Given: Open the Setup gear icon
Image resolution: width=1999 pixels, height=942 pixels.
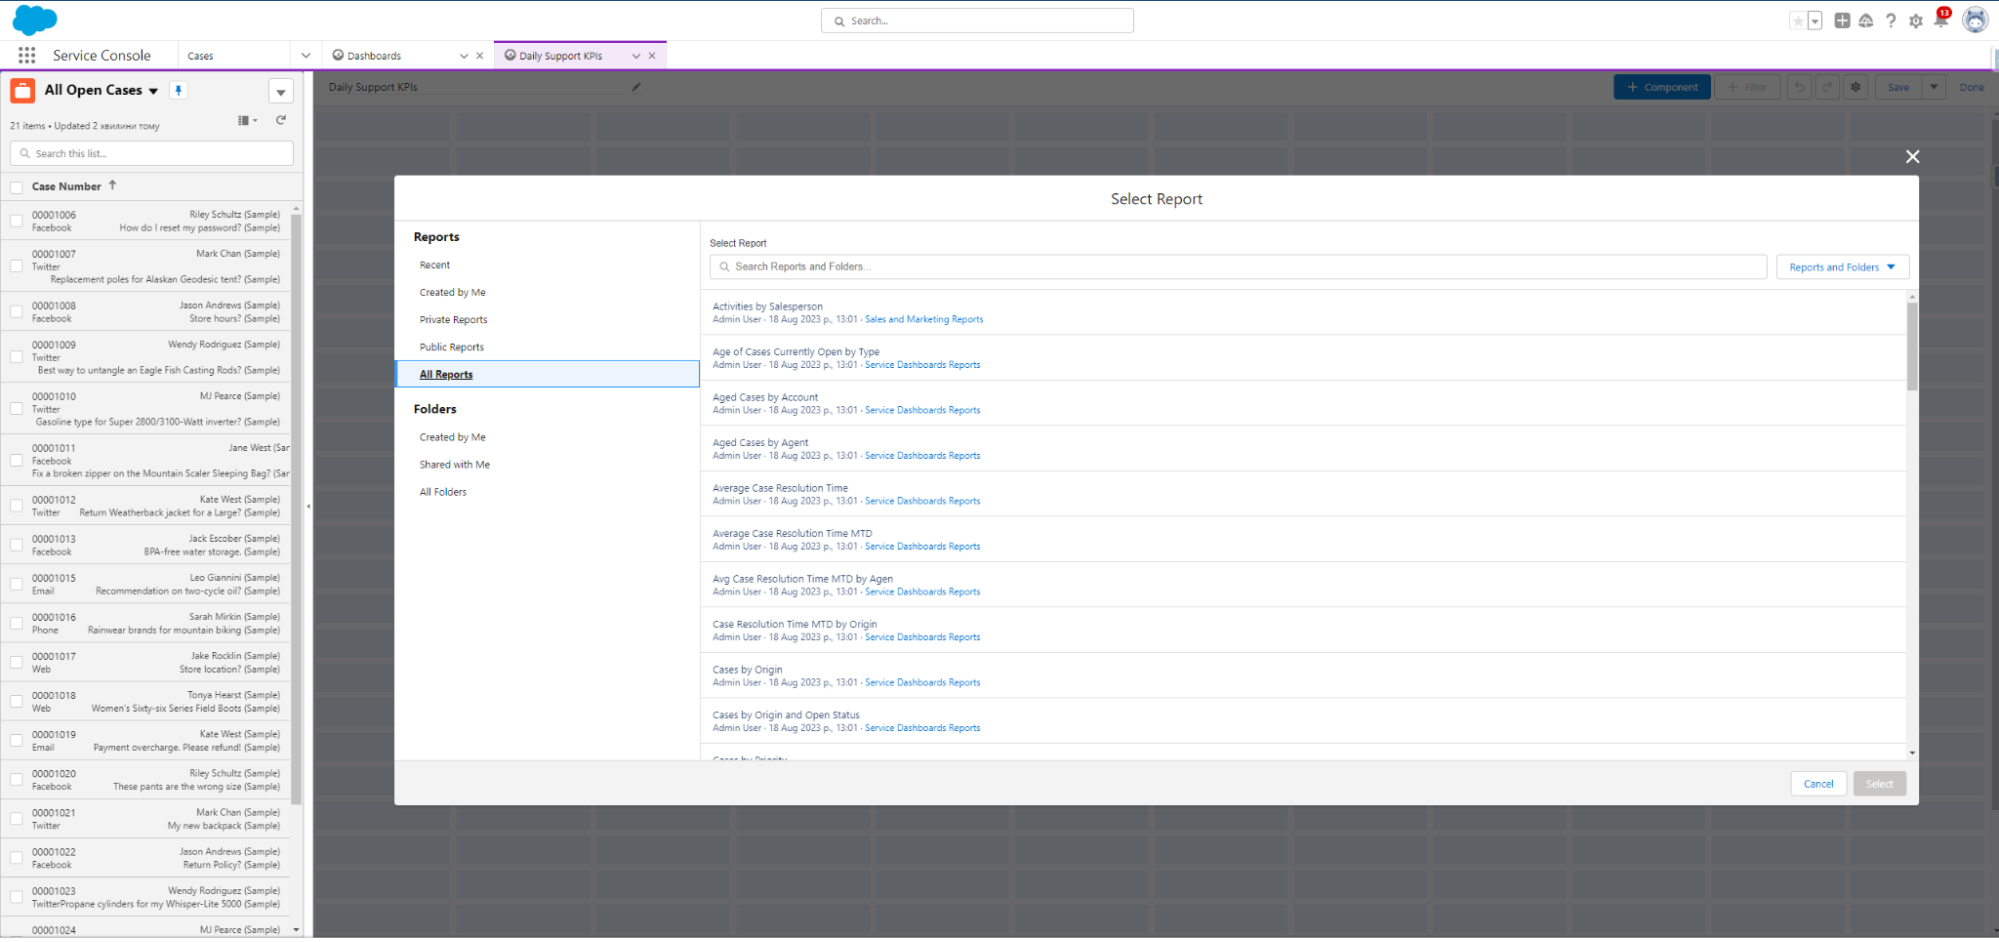Looking at the screenshot, I should tap(1915, 20).
